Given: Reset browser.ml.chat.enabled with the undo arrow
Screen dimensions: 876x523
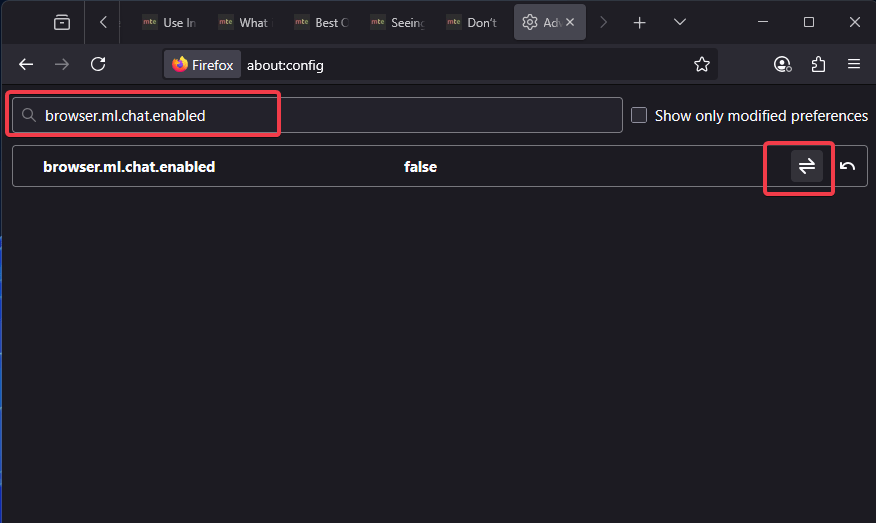Looking at the screenshot, I should pyautogui.click(x=848, y=166).
